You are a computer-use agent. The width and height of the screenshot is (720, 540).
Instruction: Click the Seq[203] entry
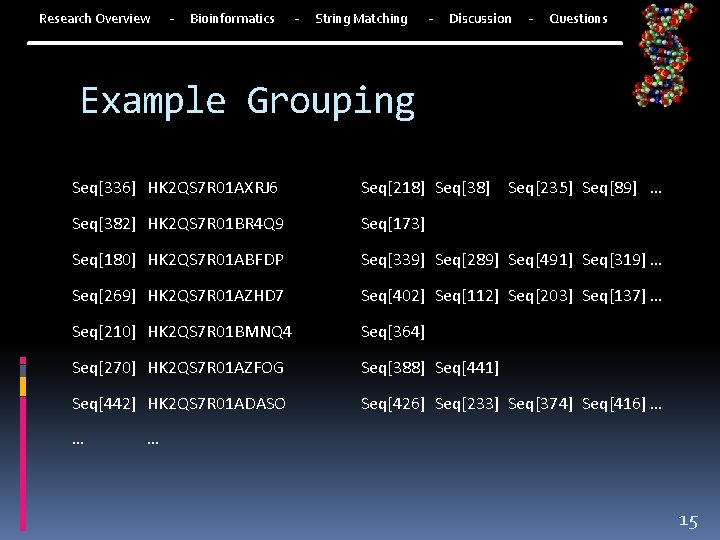point(540,296)
